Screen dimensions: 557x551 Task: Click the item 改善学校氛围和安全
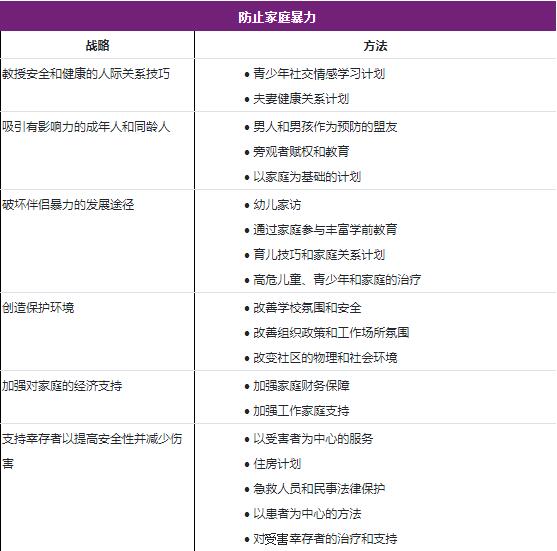point(307,307)
